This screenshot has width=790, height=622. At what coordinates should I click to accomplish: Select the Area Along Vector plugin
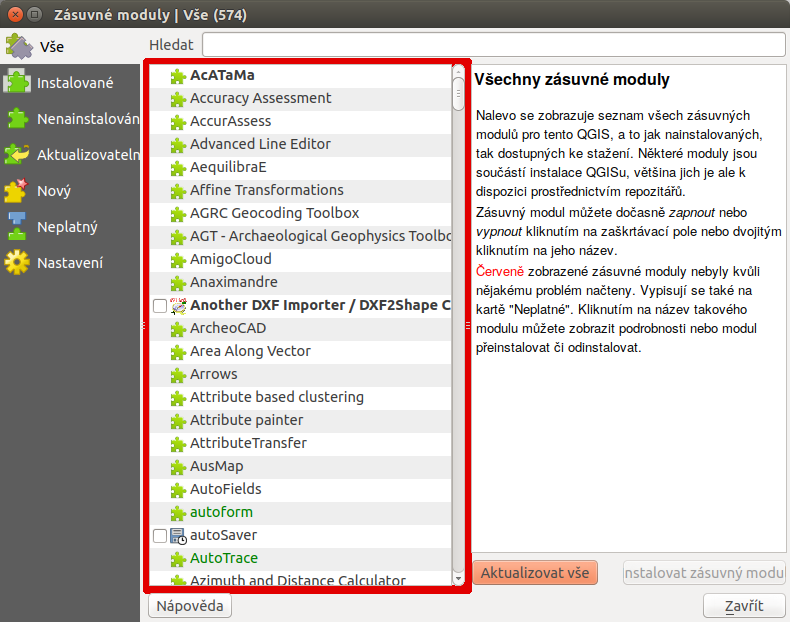(300, 351)
